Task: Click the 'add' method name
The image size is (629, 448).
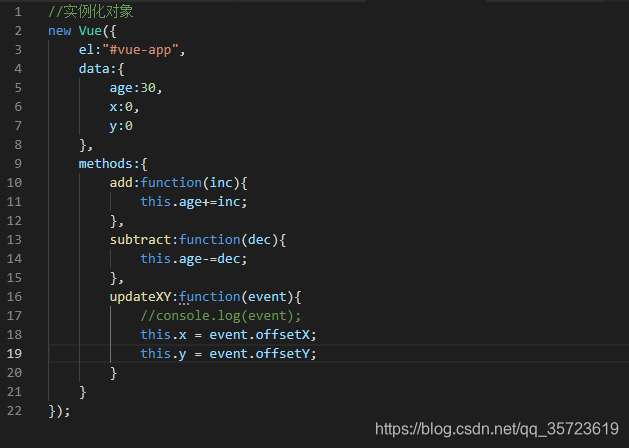Action: pos(121,182)
